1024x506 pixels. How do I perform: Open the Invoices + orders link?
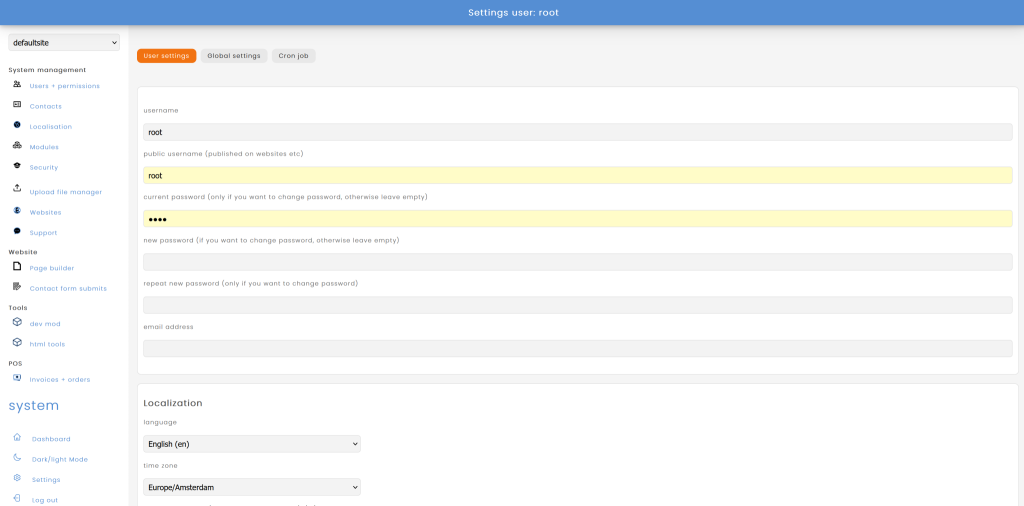coord(60,380)
